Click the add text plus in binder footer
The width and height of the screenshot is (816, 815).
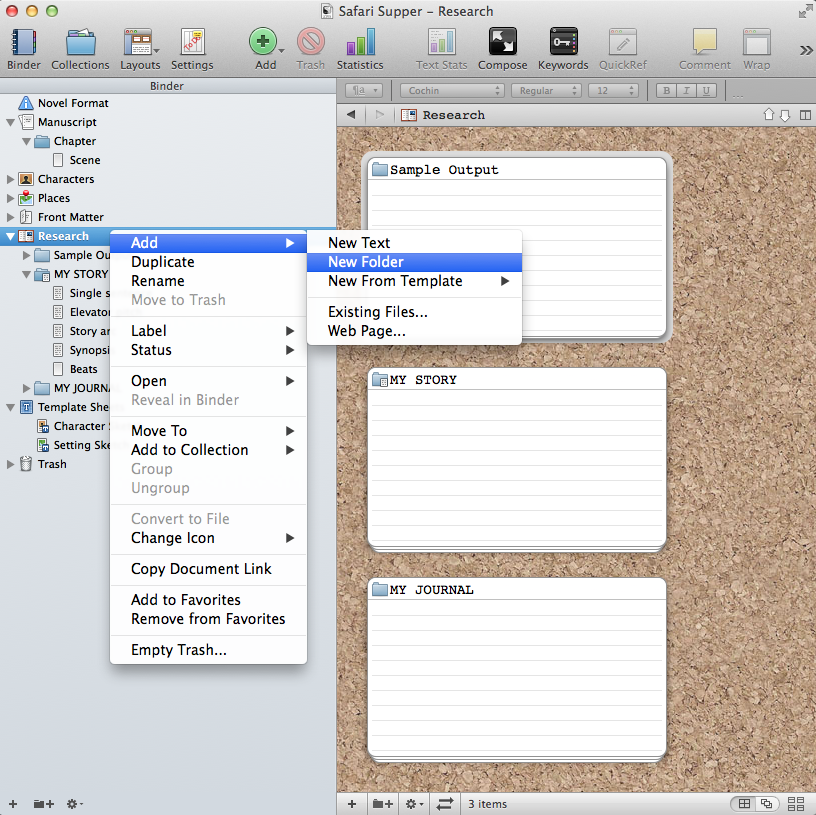point(13,804)
